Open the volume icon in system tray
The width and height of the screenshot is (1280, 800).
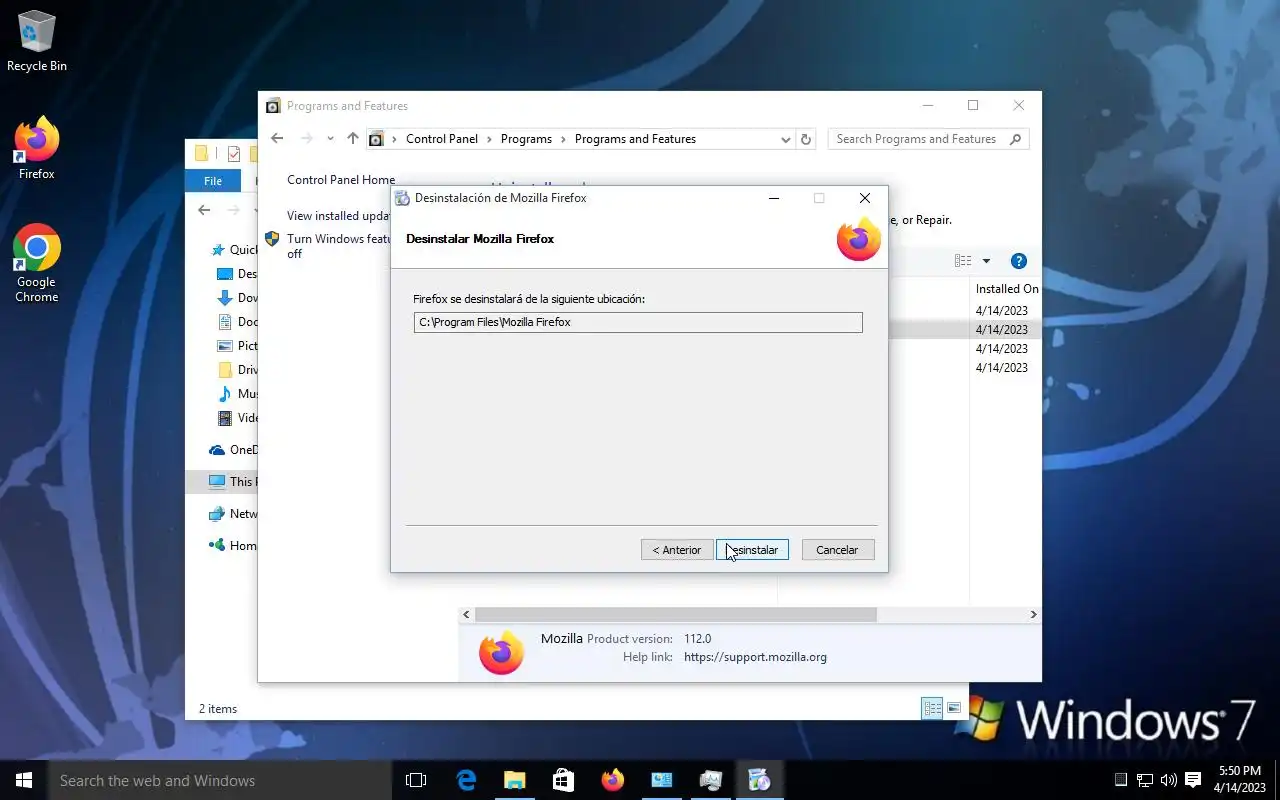[1168, 780]
